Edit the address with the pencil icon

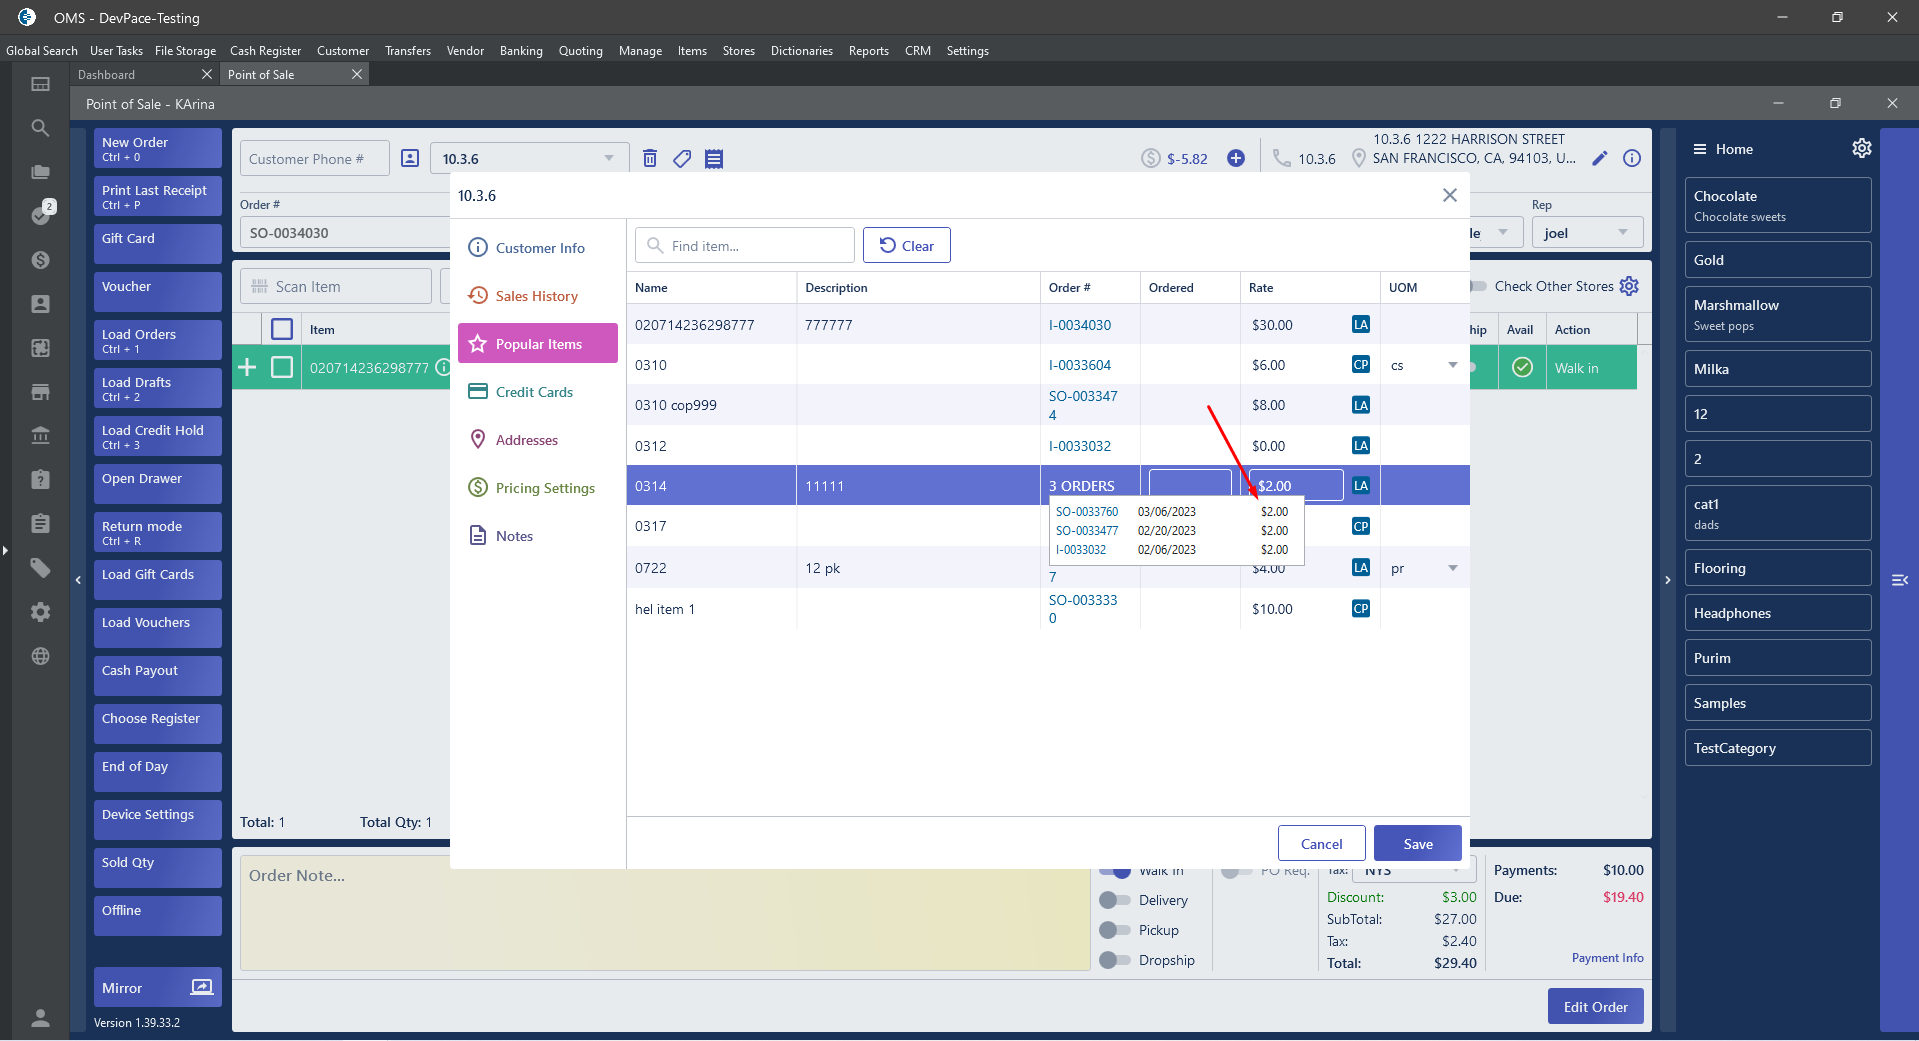(x=1600, y=158)
